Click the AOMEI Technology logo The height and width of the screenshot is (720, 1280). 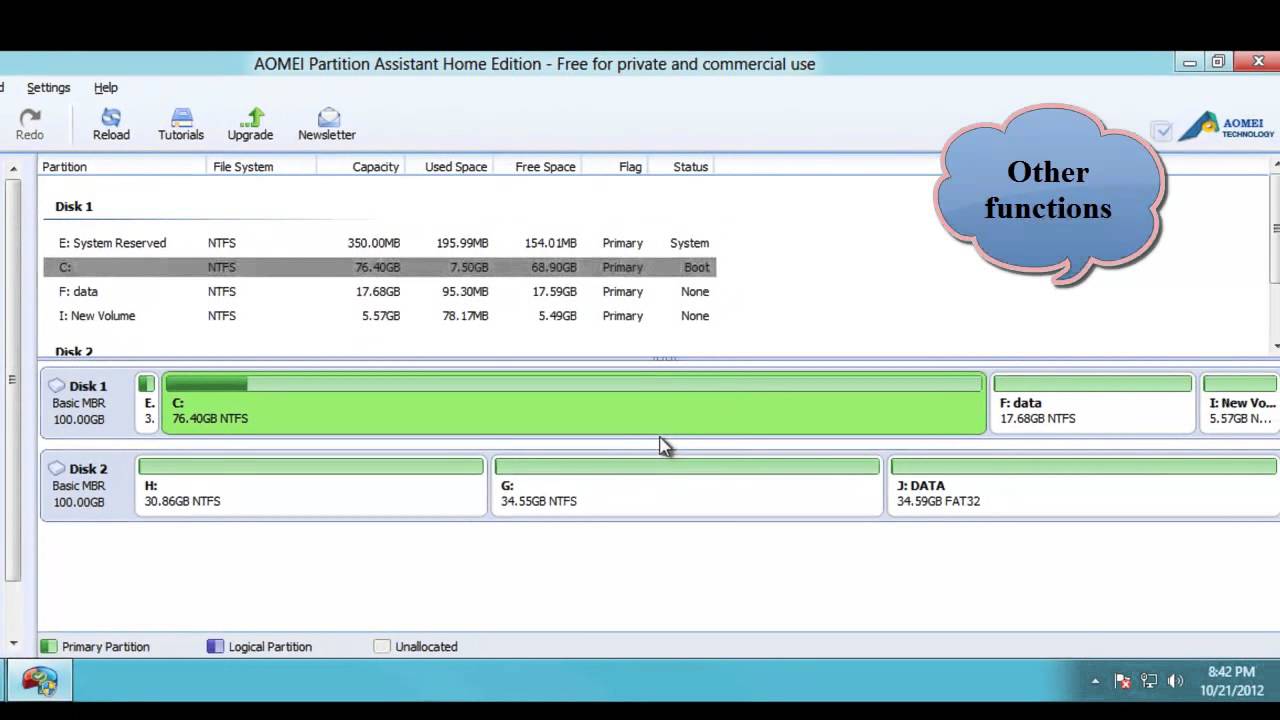(x=1227, y=128)
